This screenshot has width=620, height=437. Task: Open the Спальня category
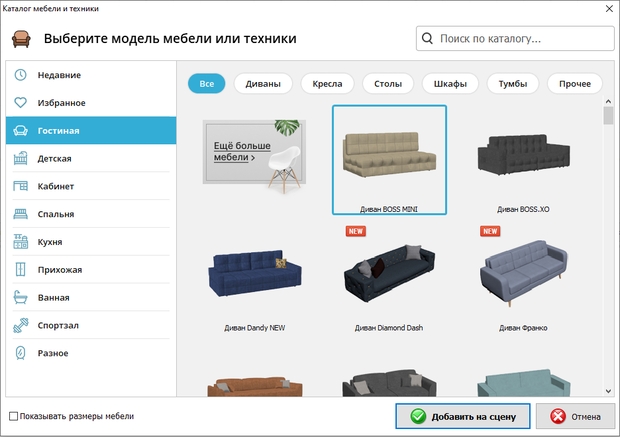click(91, 214)
